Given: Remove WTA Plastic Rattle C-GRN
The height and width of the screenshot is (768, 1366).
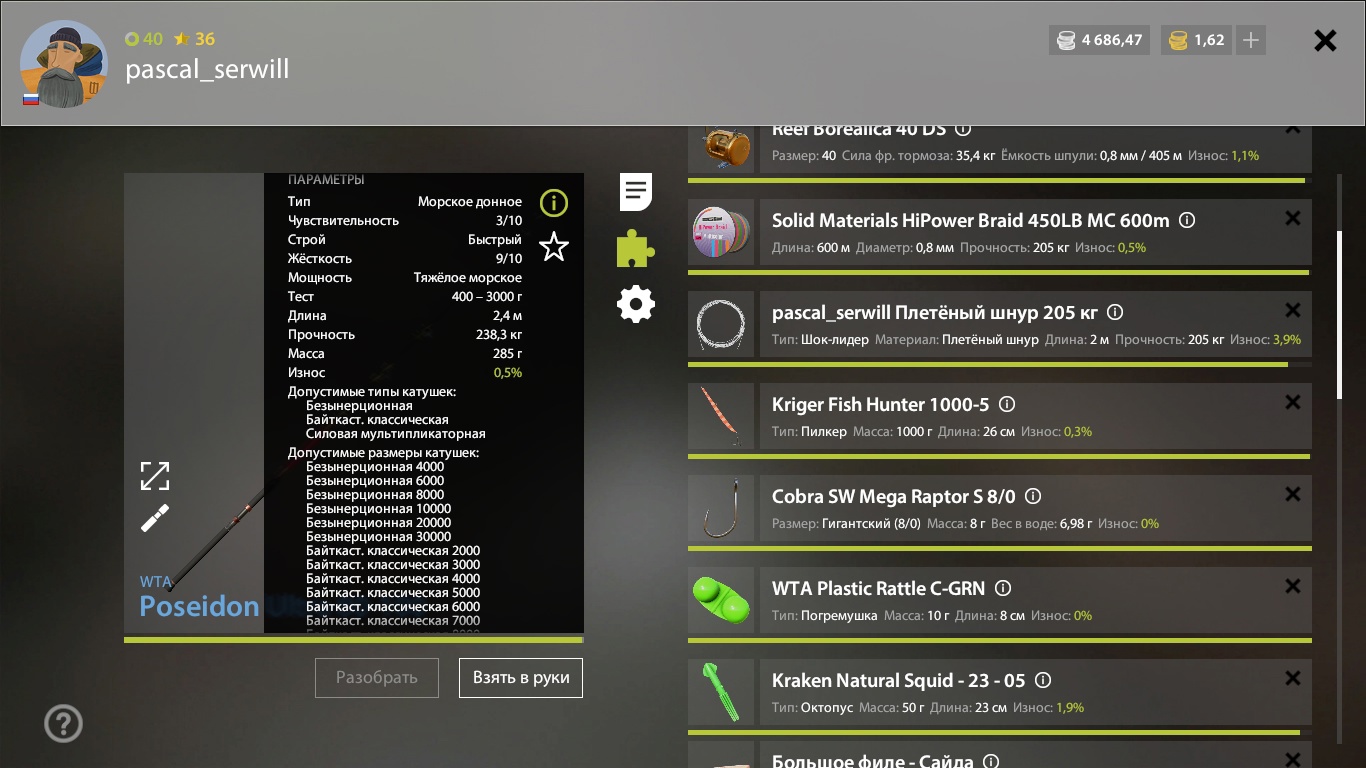Looking at the screenshot, I should [1292, 586].
